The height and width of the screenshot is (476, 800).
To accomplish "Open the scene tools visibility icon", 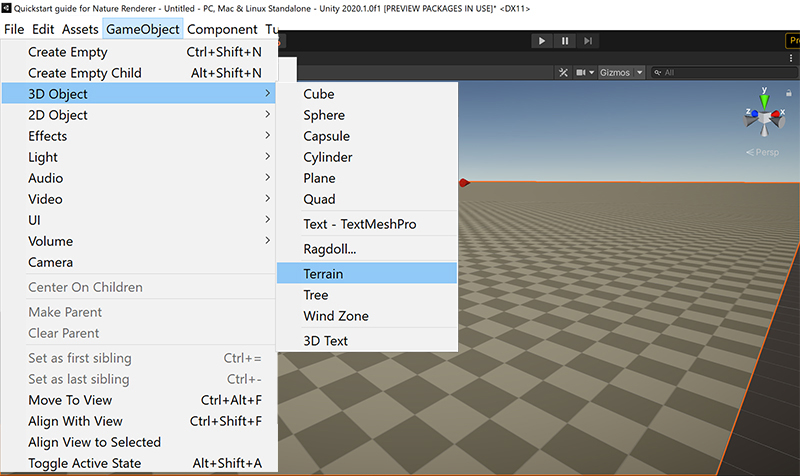I will tap(563, 73).
